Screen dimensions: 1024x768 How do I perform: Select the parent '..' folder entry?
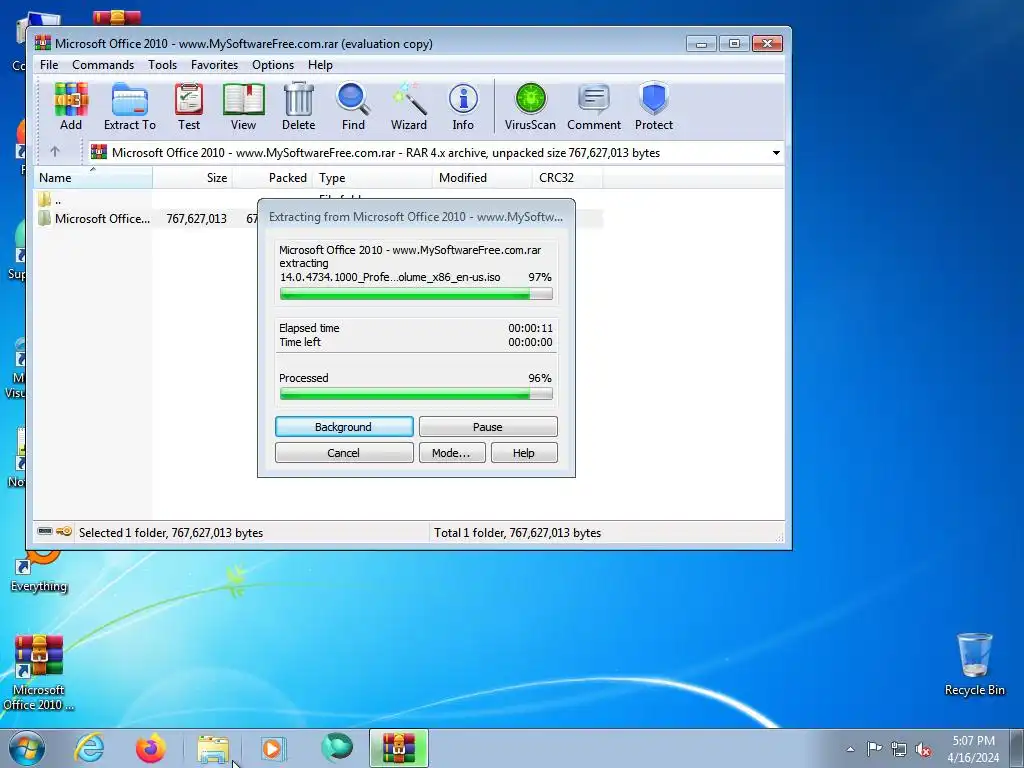point(50,200)
